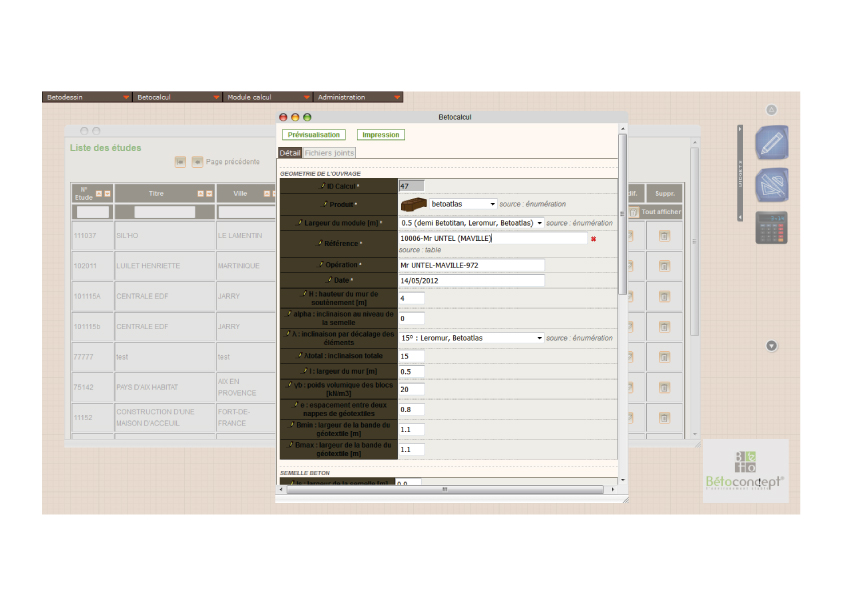Sort Ville column ascending
Viewport: 842px width, 595px height.
(x=266, y=193)
